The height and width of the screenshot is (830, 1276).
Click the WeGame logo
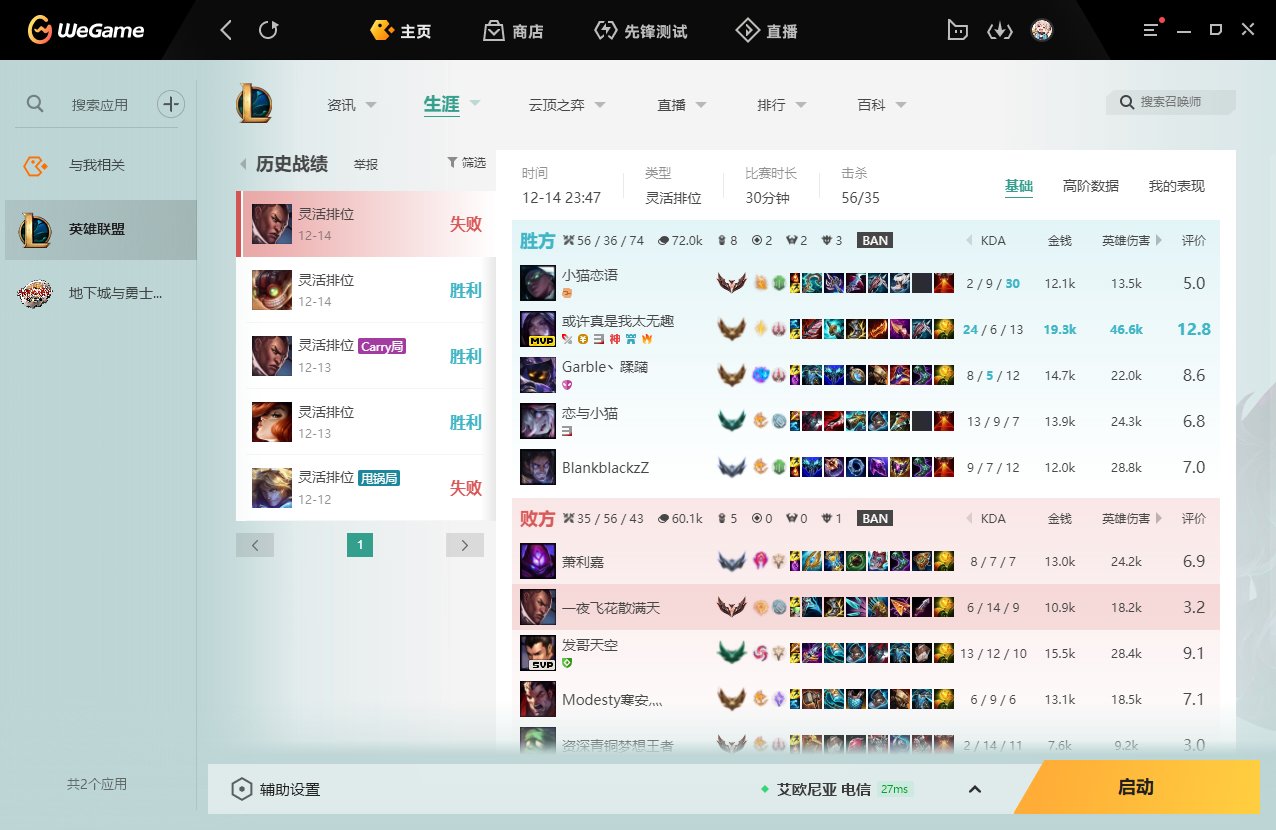[x=86, y=30]
